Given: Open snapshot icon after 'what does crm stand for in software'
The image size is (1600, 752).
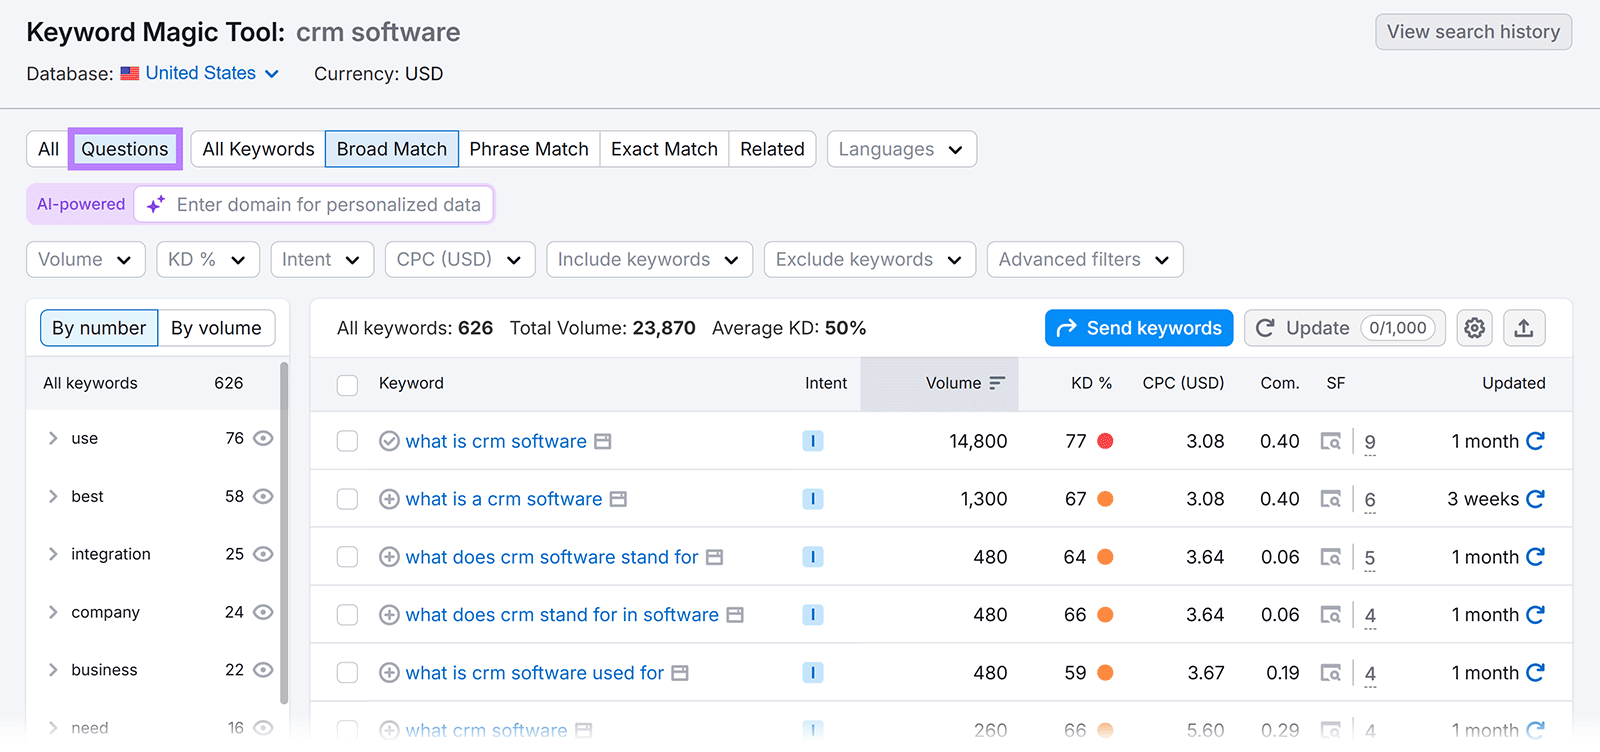Looking at the screenshot, I should click(x=735, y=615).
